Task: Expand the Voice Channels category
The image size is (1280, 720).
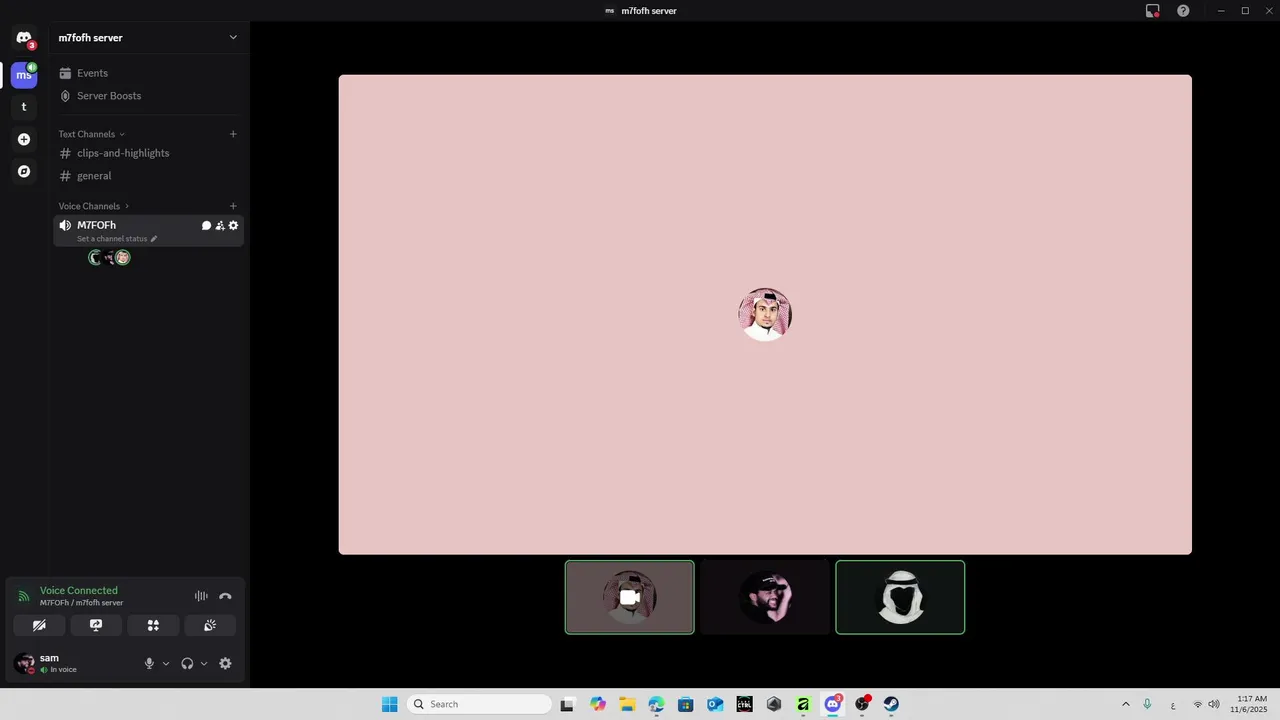Action: coord(94,206)
